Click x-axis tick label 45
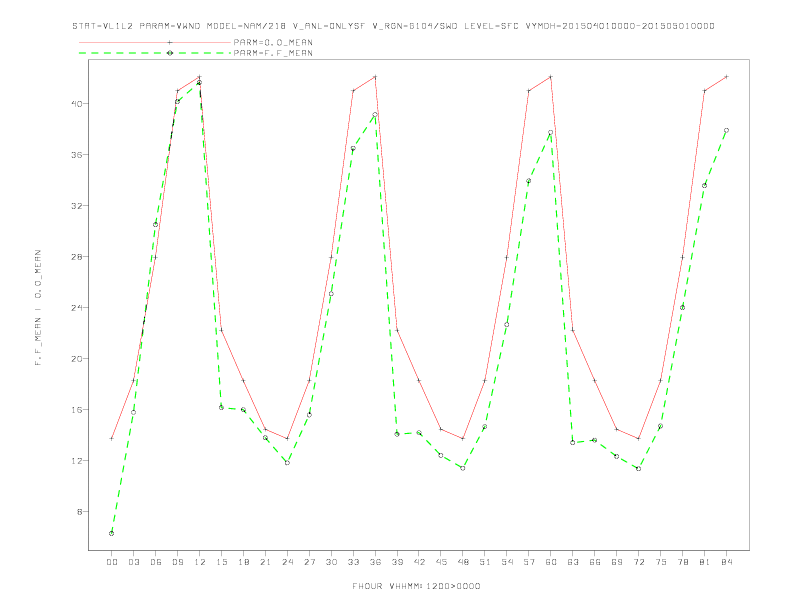This screenshot has height=612, width=792. (441, 562)
